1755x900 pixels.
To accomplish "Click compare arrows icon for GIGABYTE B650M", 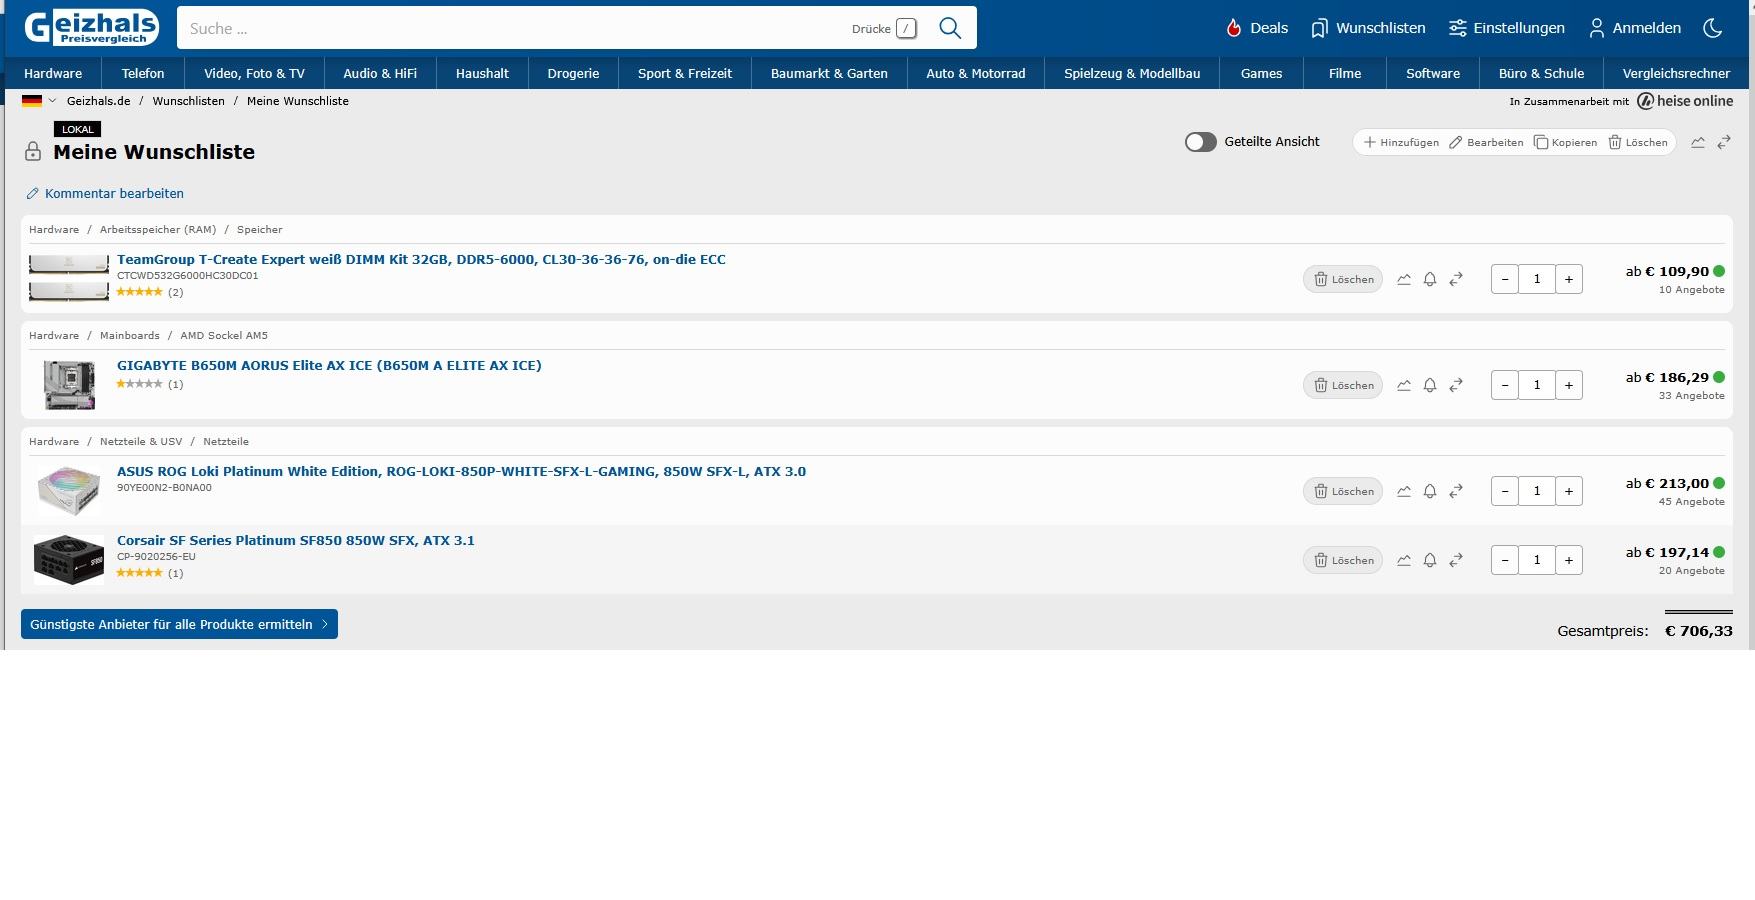I will (1456, 385).
